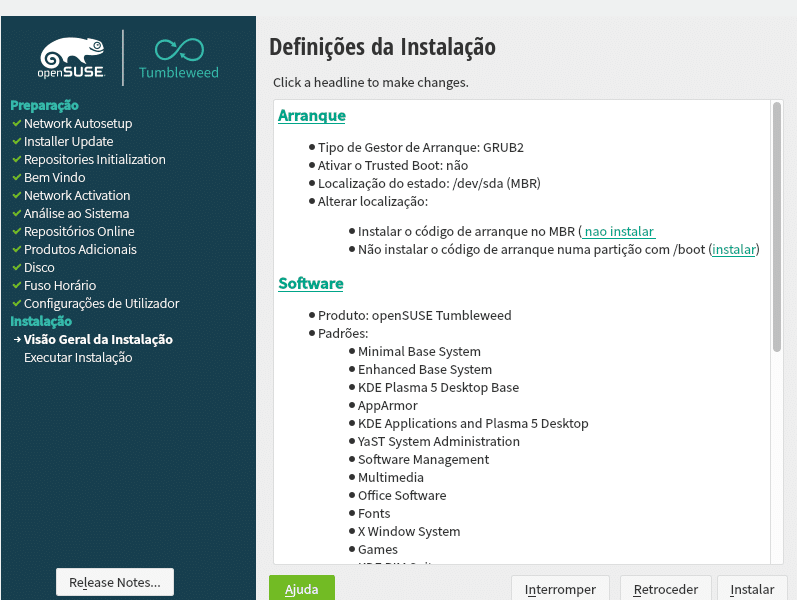Click the checkmark beside Network Autosetup
797x600 pixels.
click(17, 123)
